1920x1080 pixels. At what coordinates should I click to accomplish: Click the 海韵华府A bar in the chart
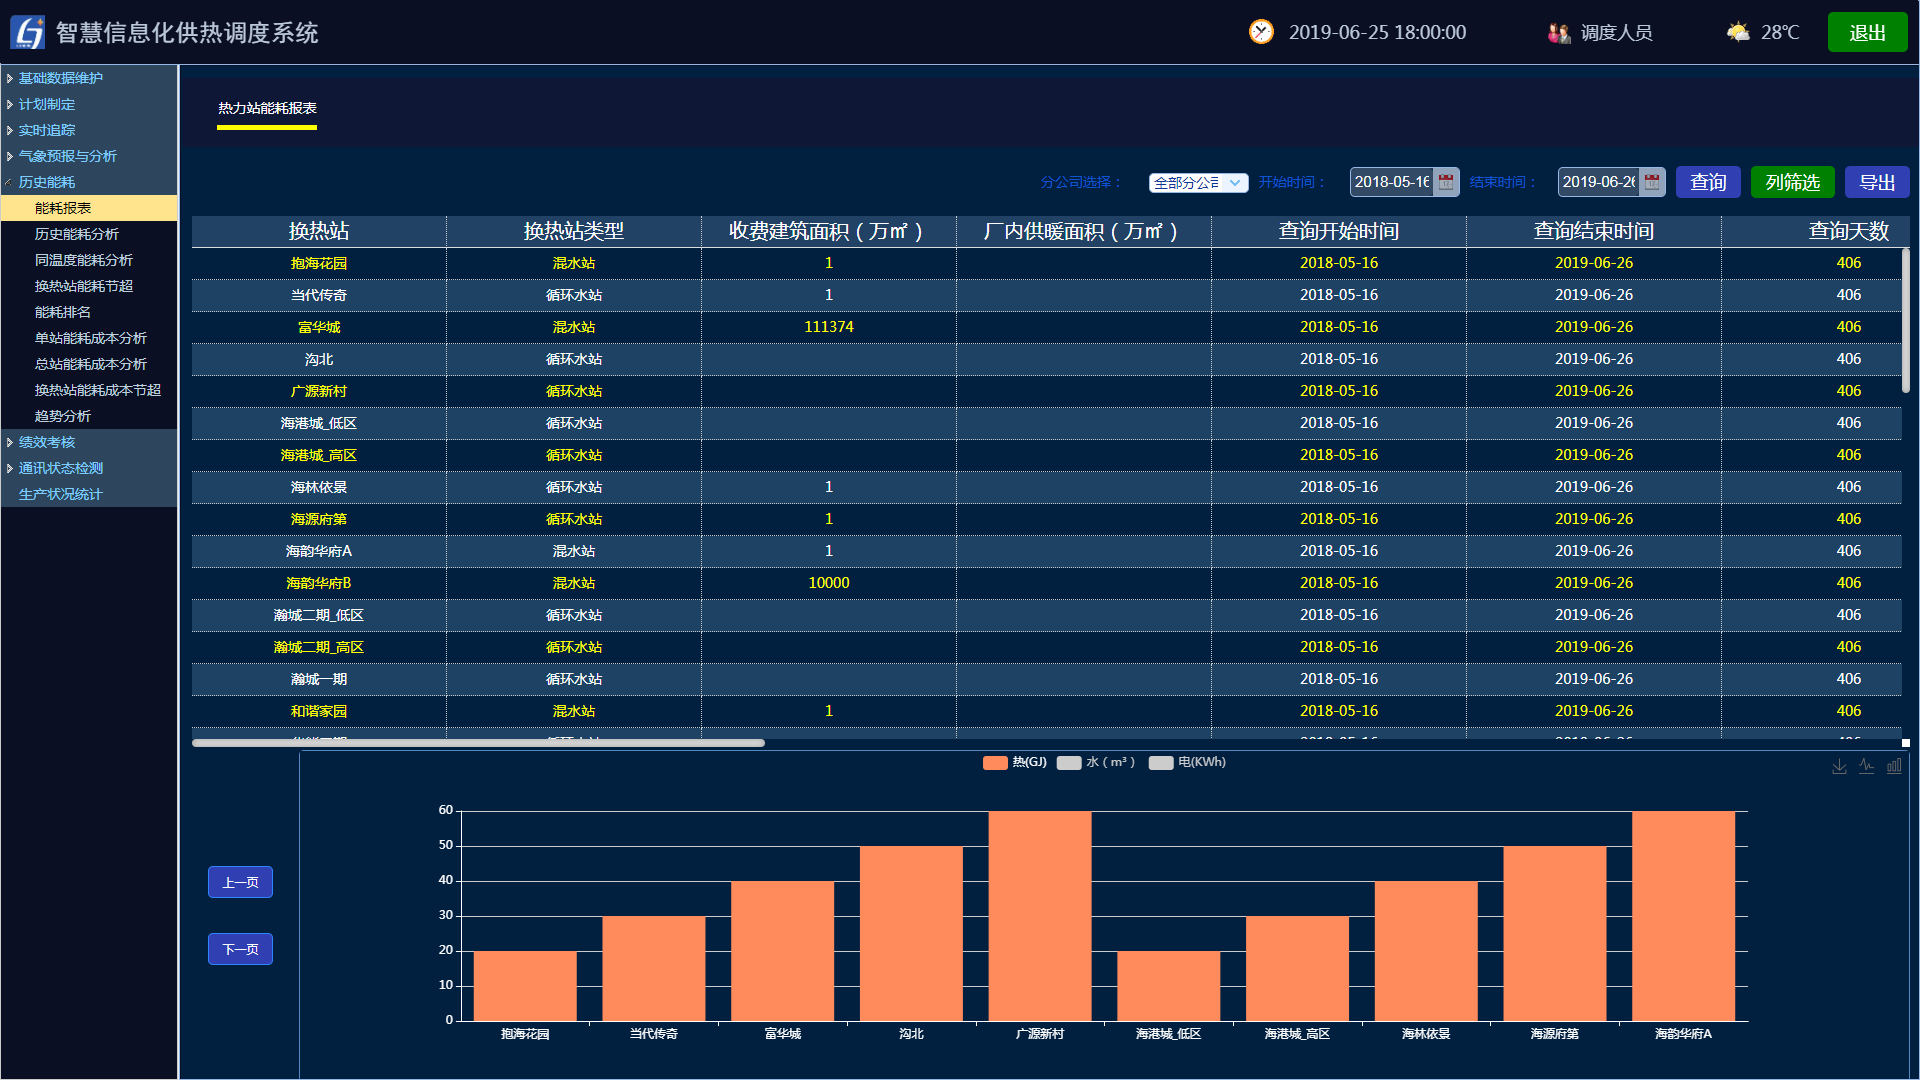pos(1683,916)
